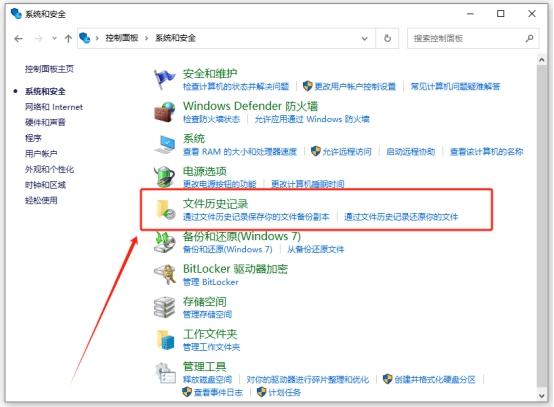
Task: Click 允许应用通过 Windows 防火墙 link
Action: click(312, 119)
